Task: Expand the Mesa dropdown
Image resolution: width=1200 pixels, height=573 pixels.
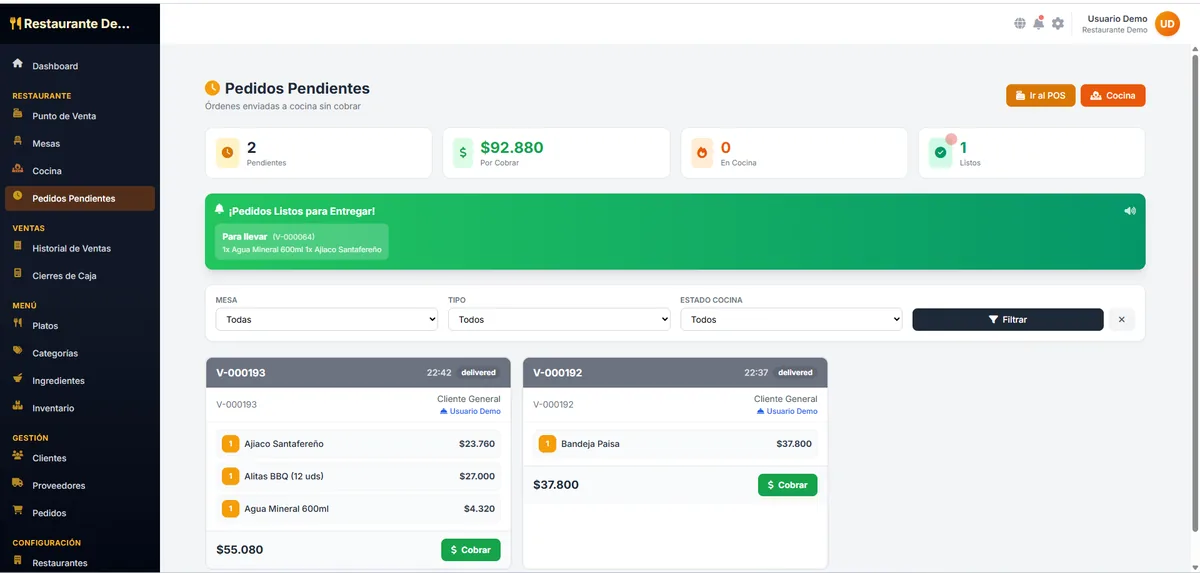Action: tap(327, 320)
